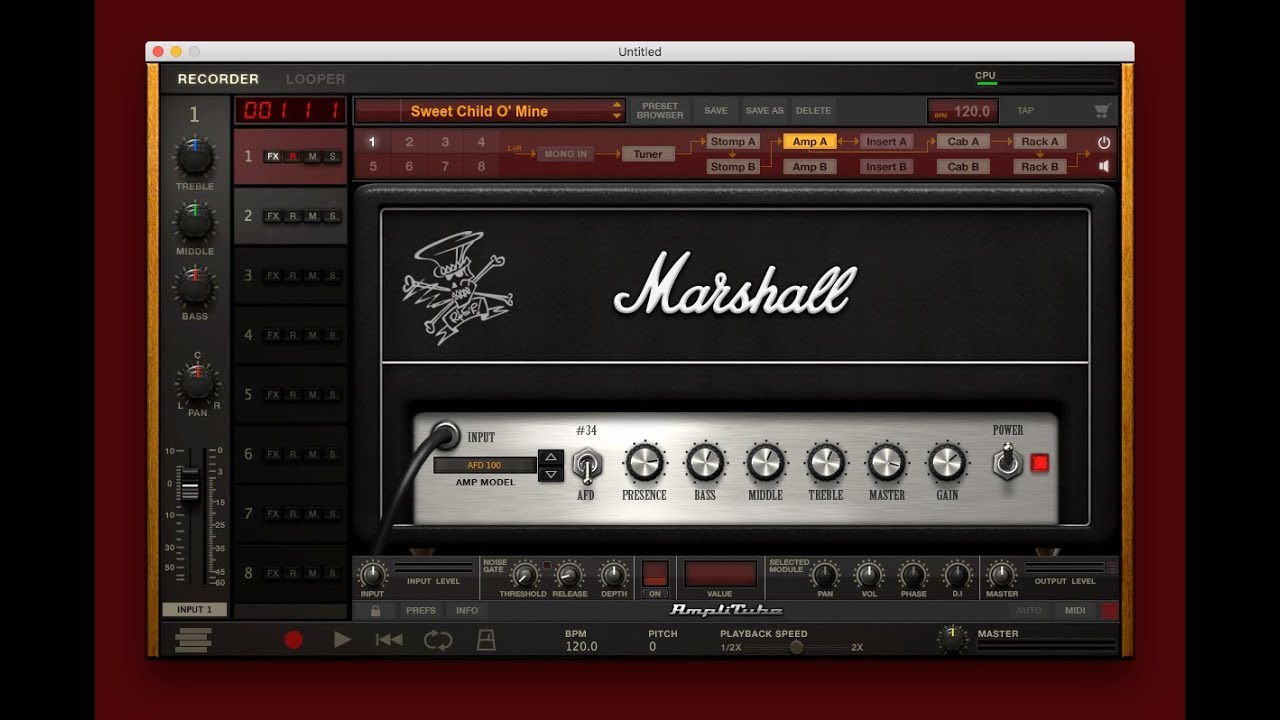This screenshot has height=720, width=1280.
Task: Click the SAVE AS button
Action: coord(764,111)
